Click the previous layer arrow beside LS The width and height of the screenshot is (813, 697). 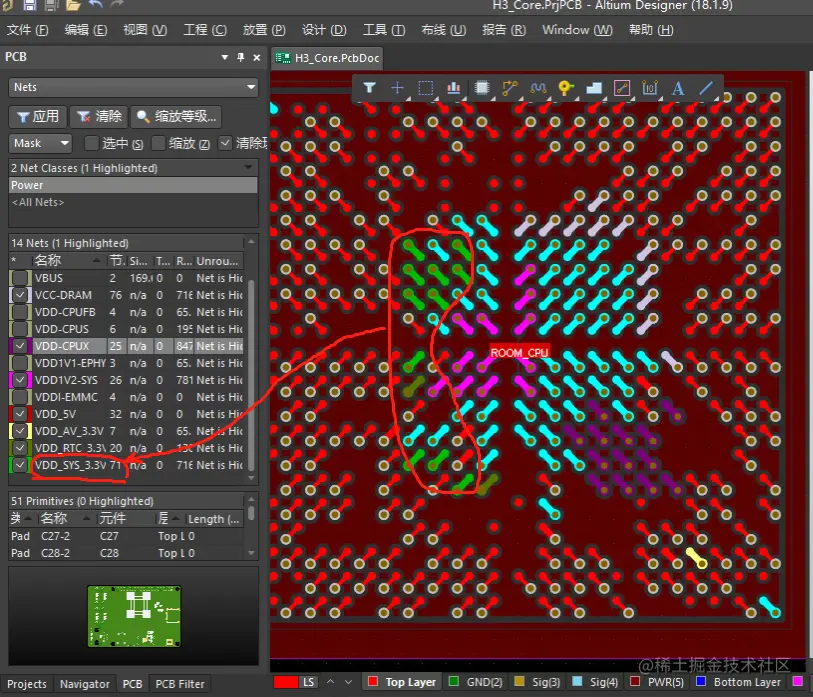pos(330,681)
